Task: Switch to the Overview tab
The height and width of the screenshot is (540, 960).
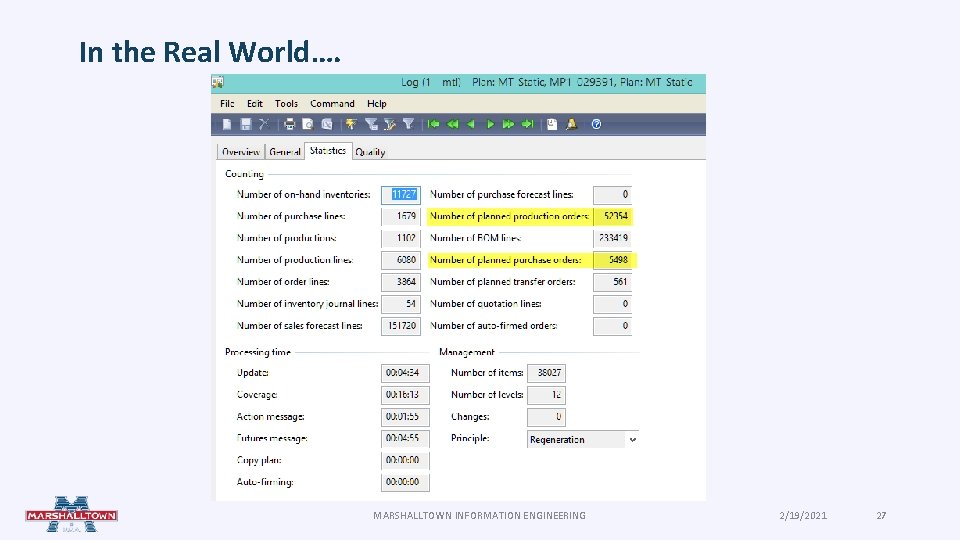Action: [x=241, y=152]
